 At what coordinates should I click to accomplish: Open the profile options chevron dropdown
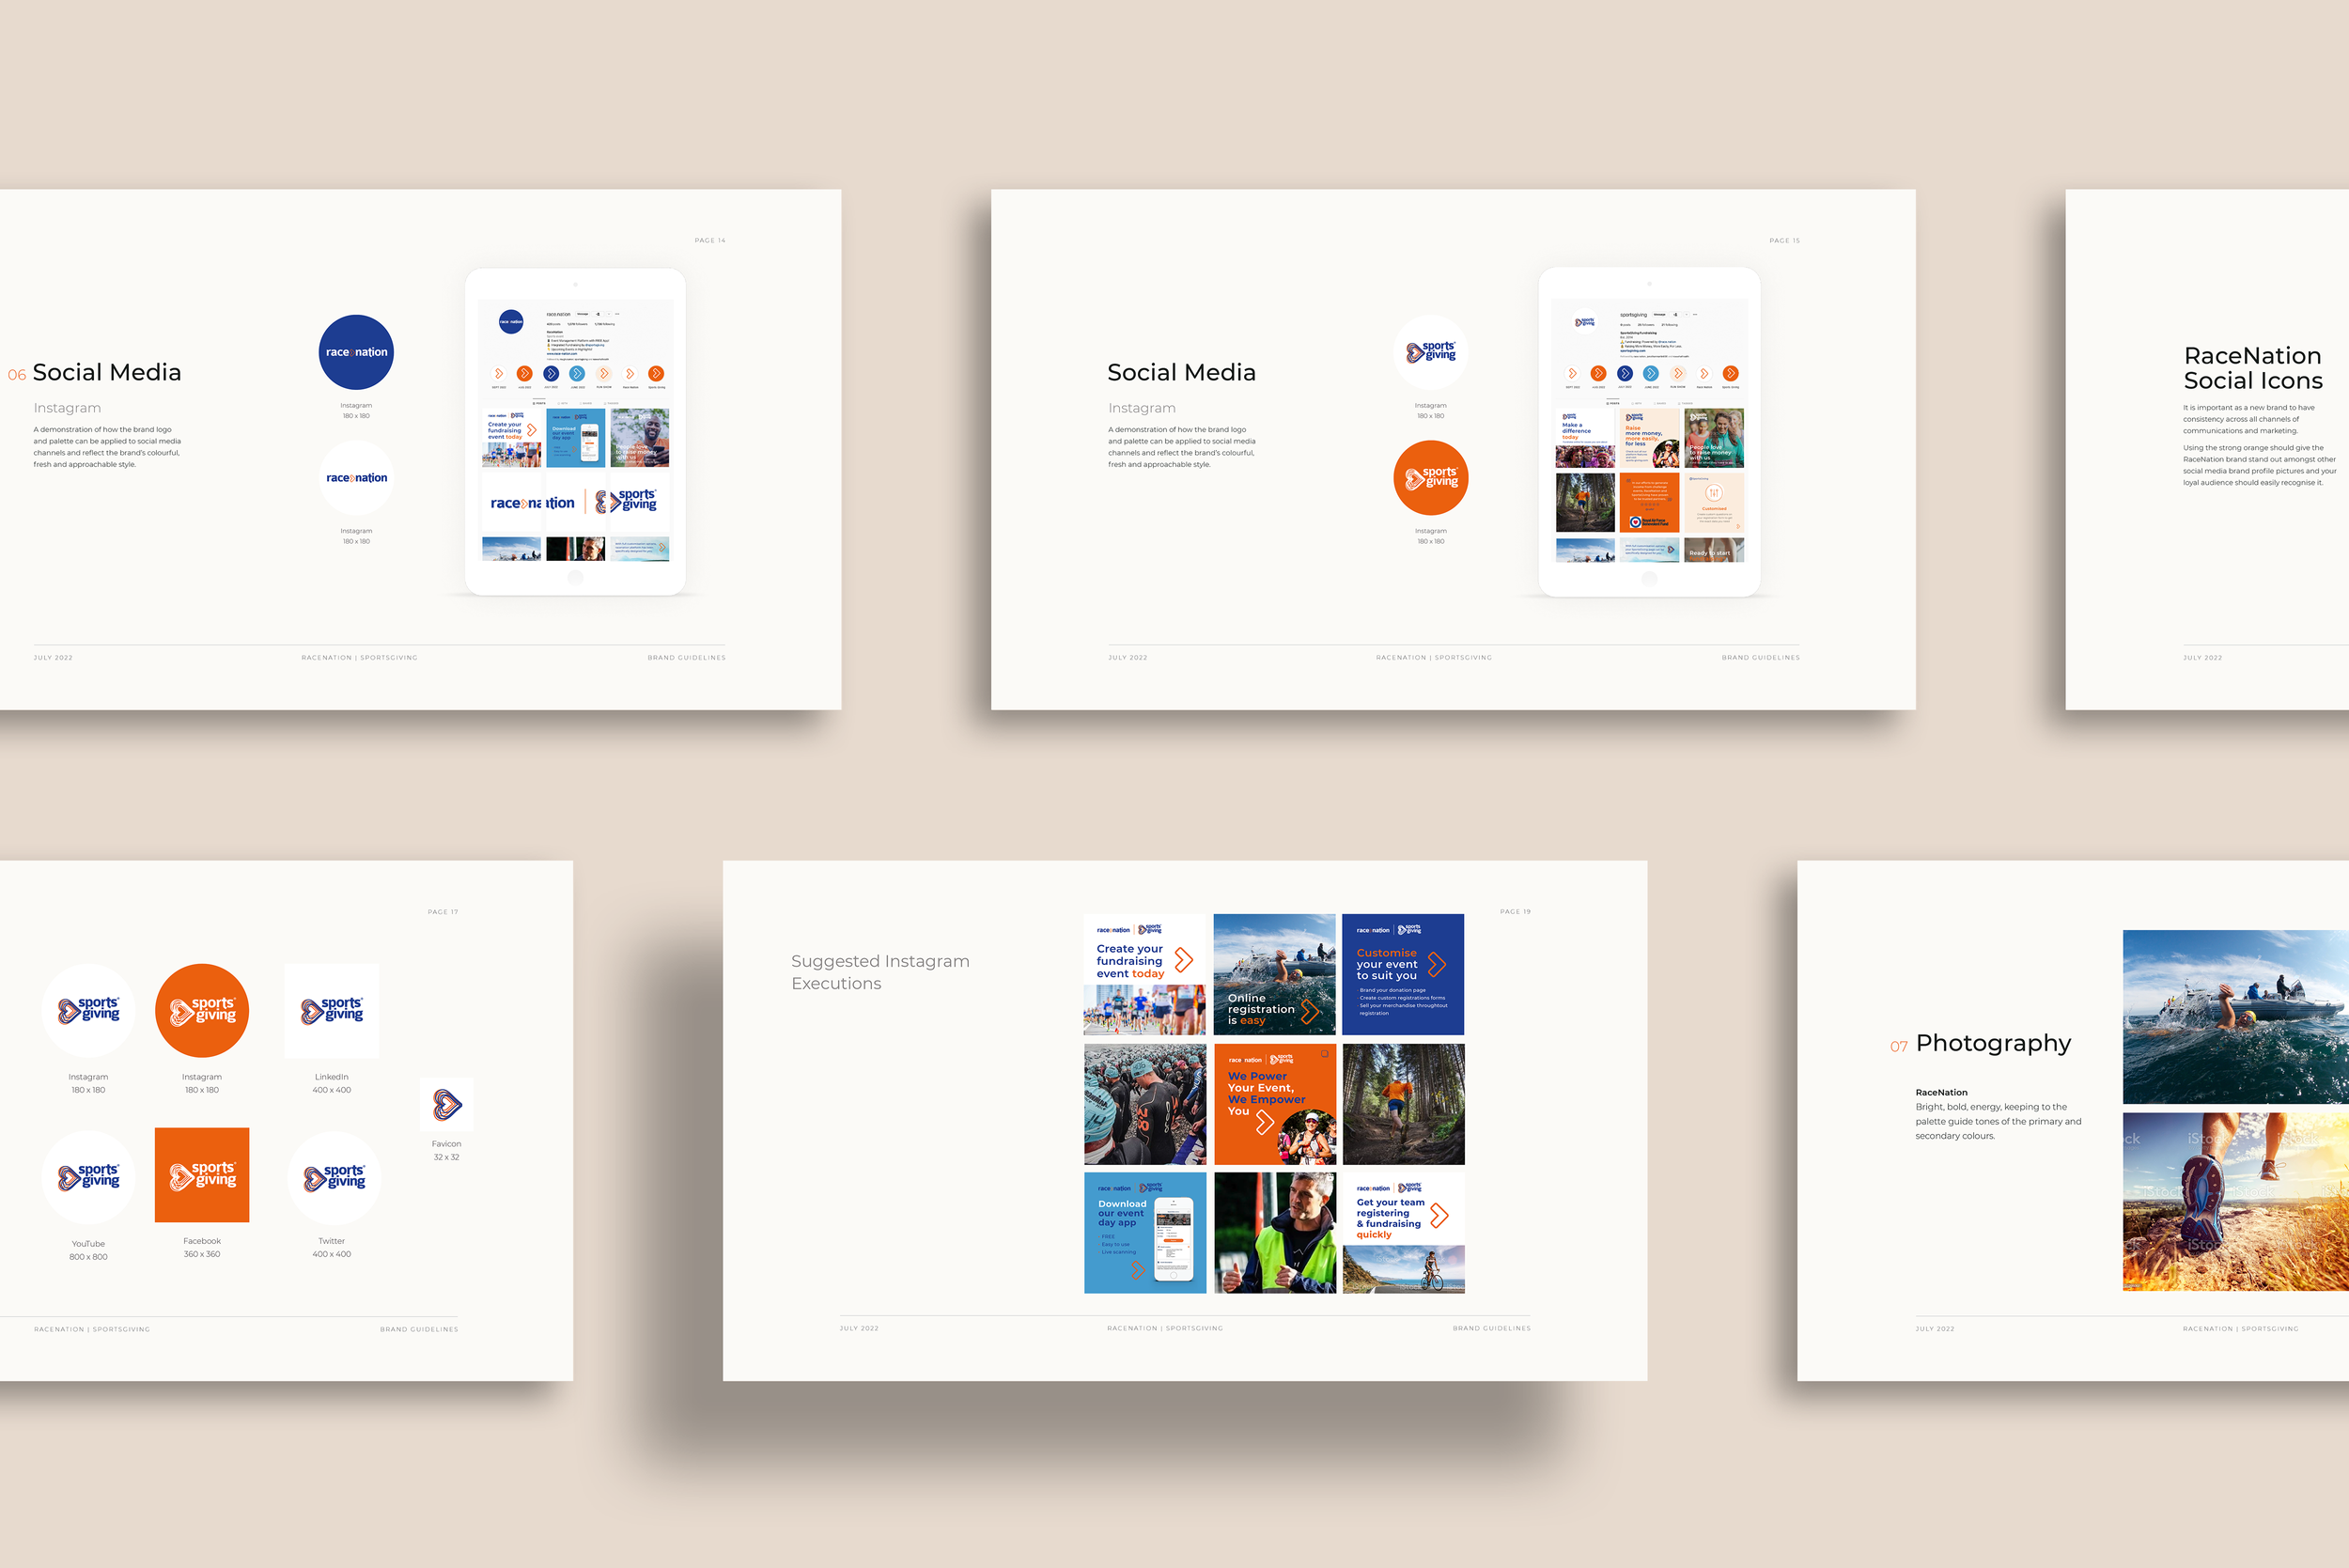(609, 314)
